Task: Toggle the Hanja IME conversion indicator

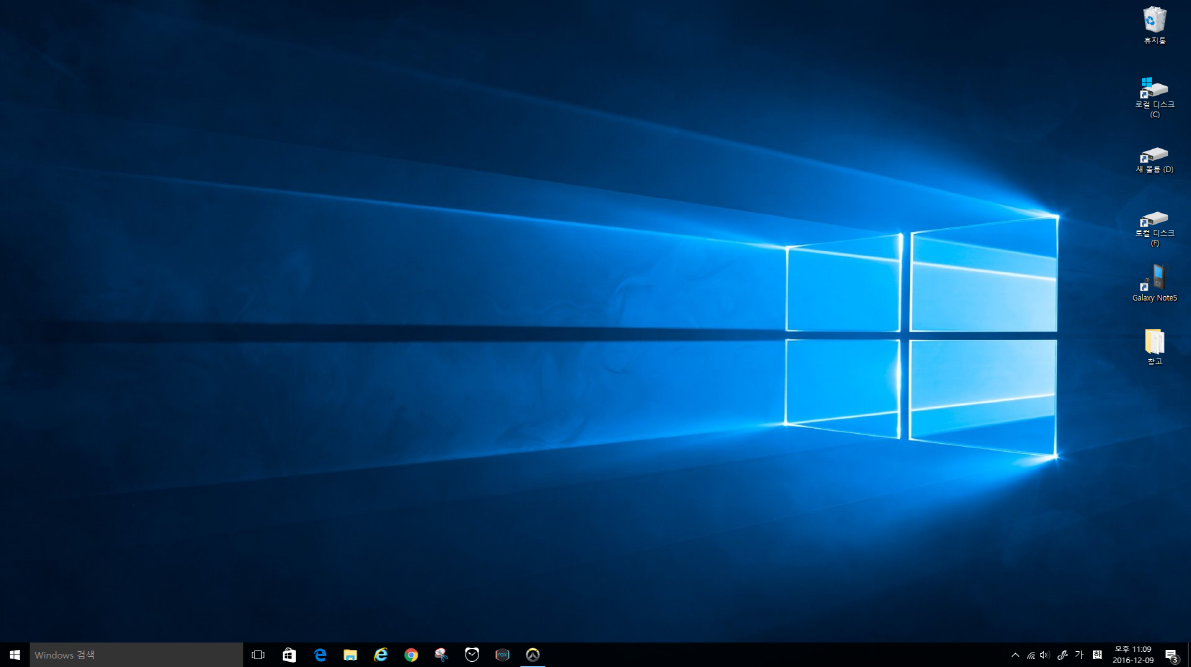Action: [1098, 655]
